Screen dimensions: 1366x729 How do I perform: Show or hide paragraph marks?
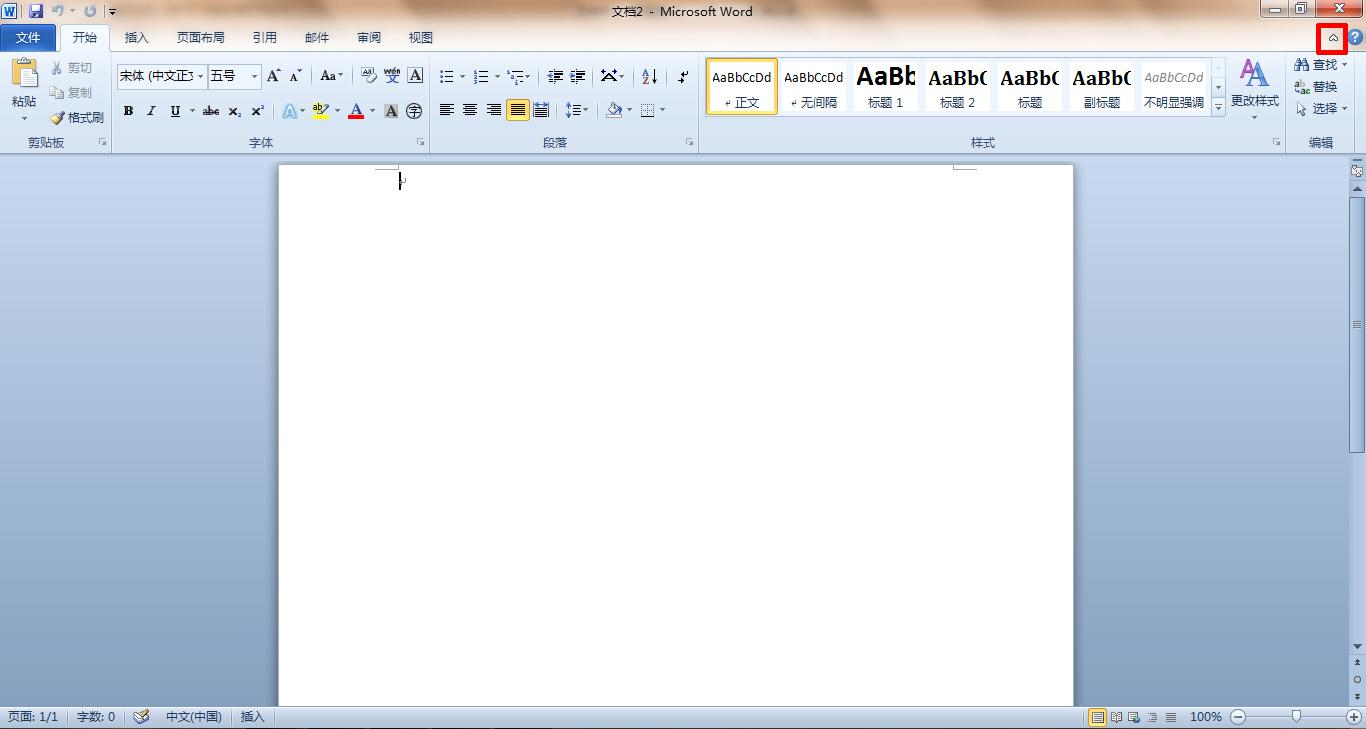[683, 76]
